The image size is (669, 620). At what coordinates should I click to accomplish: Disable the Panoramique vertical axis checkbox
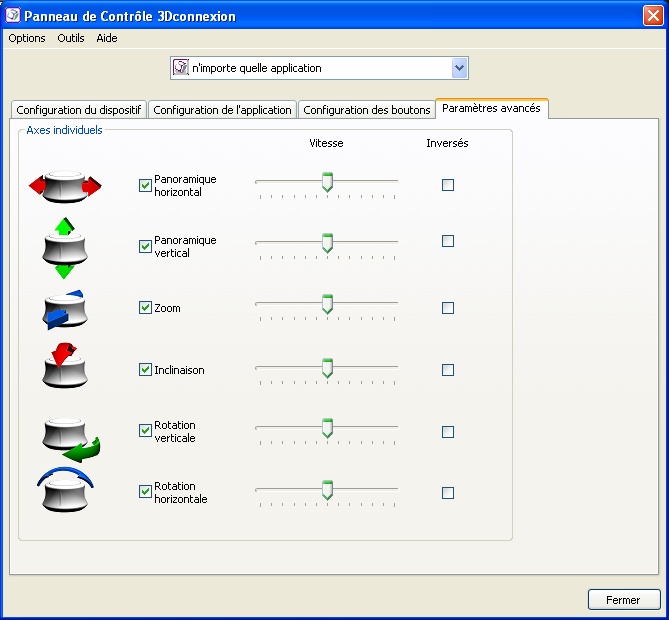145,246
